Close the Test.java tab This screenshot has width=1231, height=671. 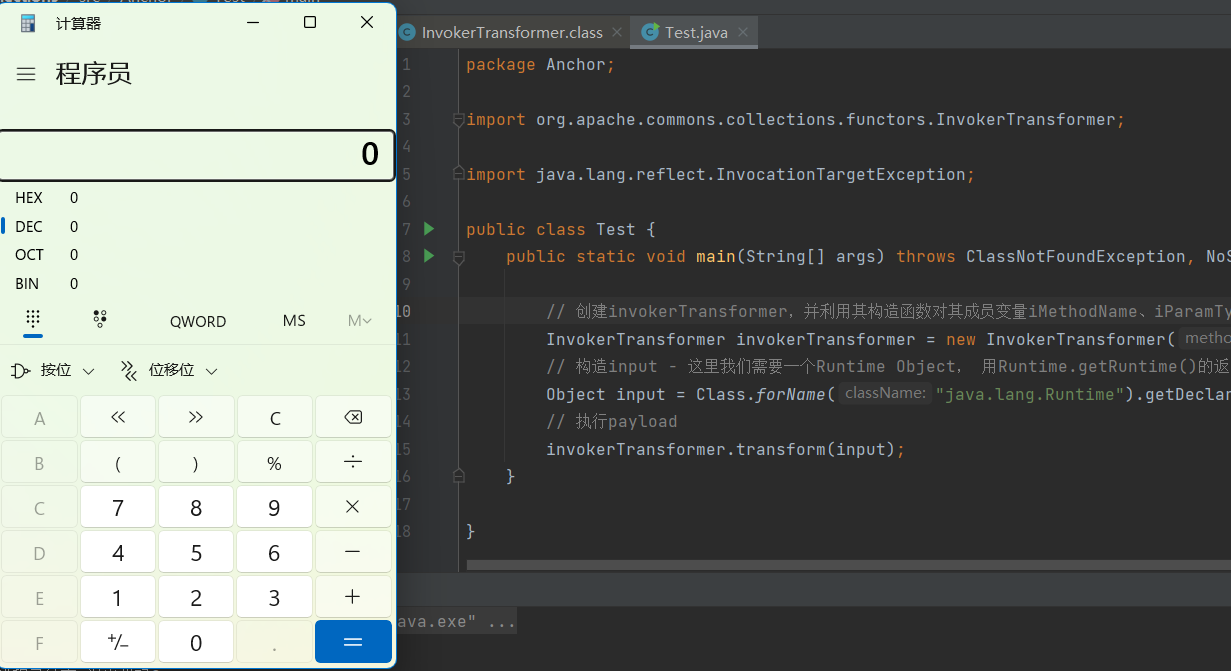pyautogui.click(x=743, y=32)
